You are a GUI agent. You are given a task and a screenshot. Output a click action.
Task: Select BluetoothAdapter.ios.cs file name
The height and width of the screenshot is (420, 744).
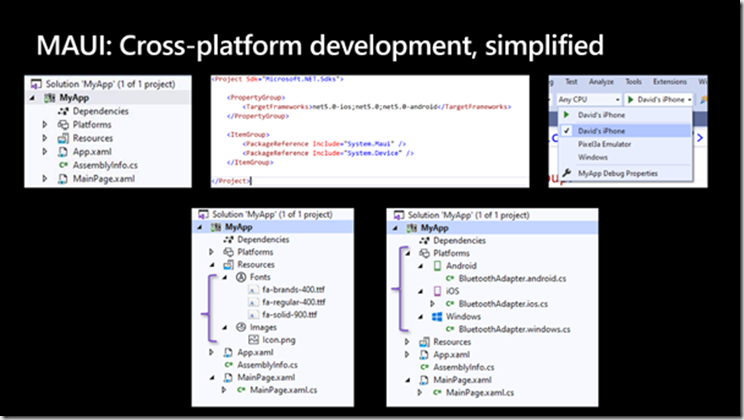(503, 304)
